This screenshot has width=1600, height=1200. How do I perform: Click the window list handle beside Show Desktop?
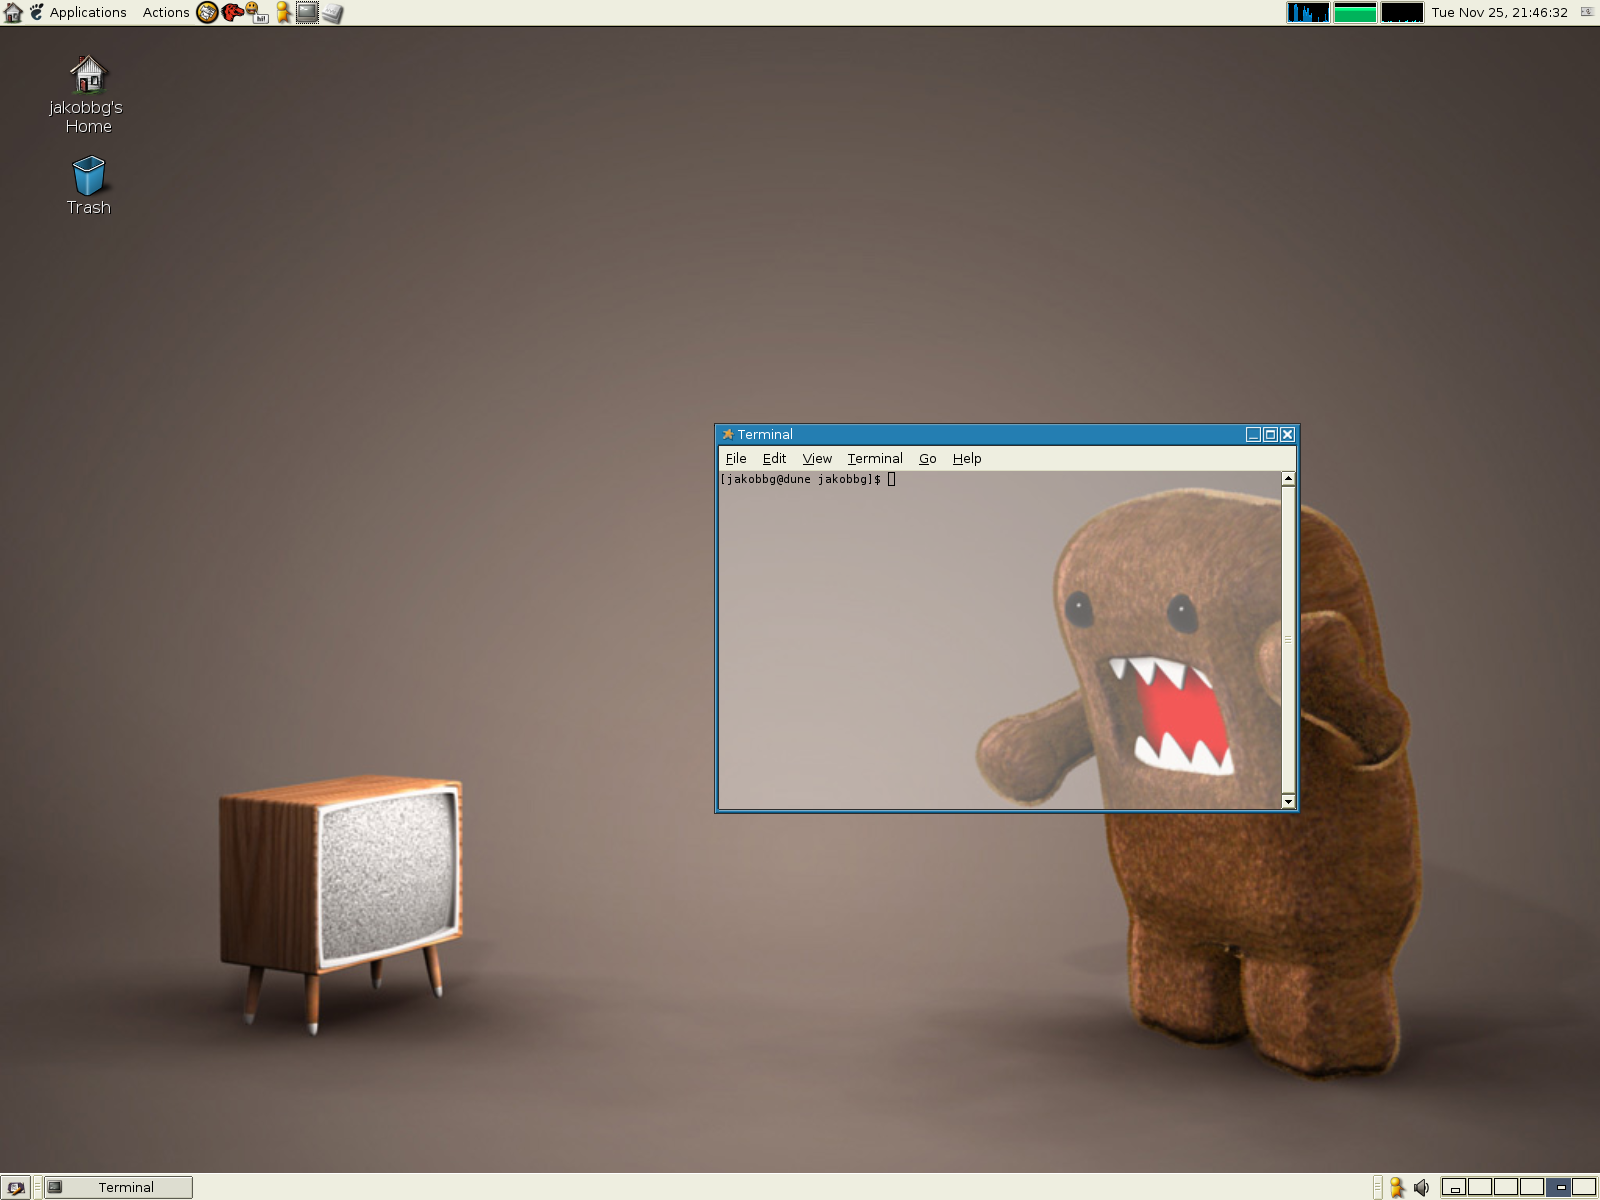point(38,1187)
